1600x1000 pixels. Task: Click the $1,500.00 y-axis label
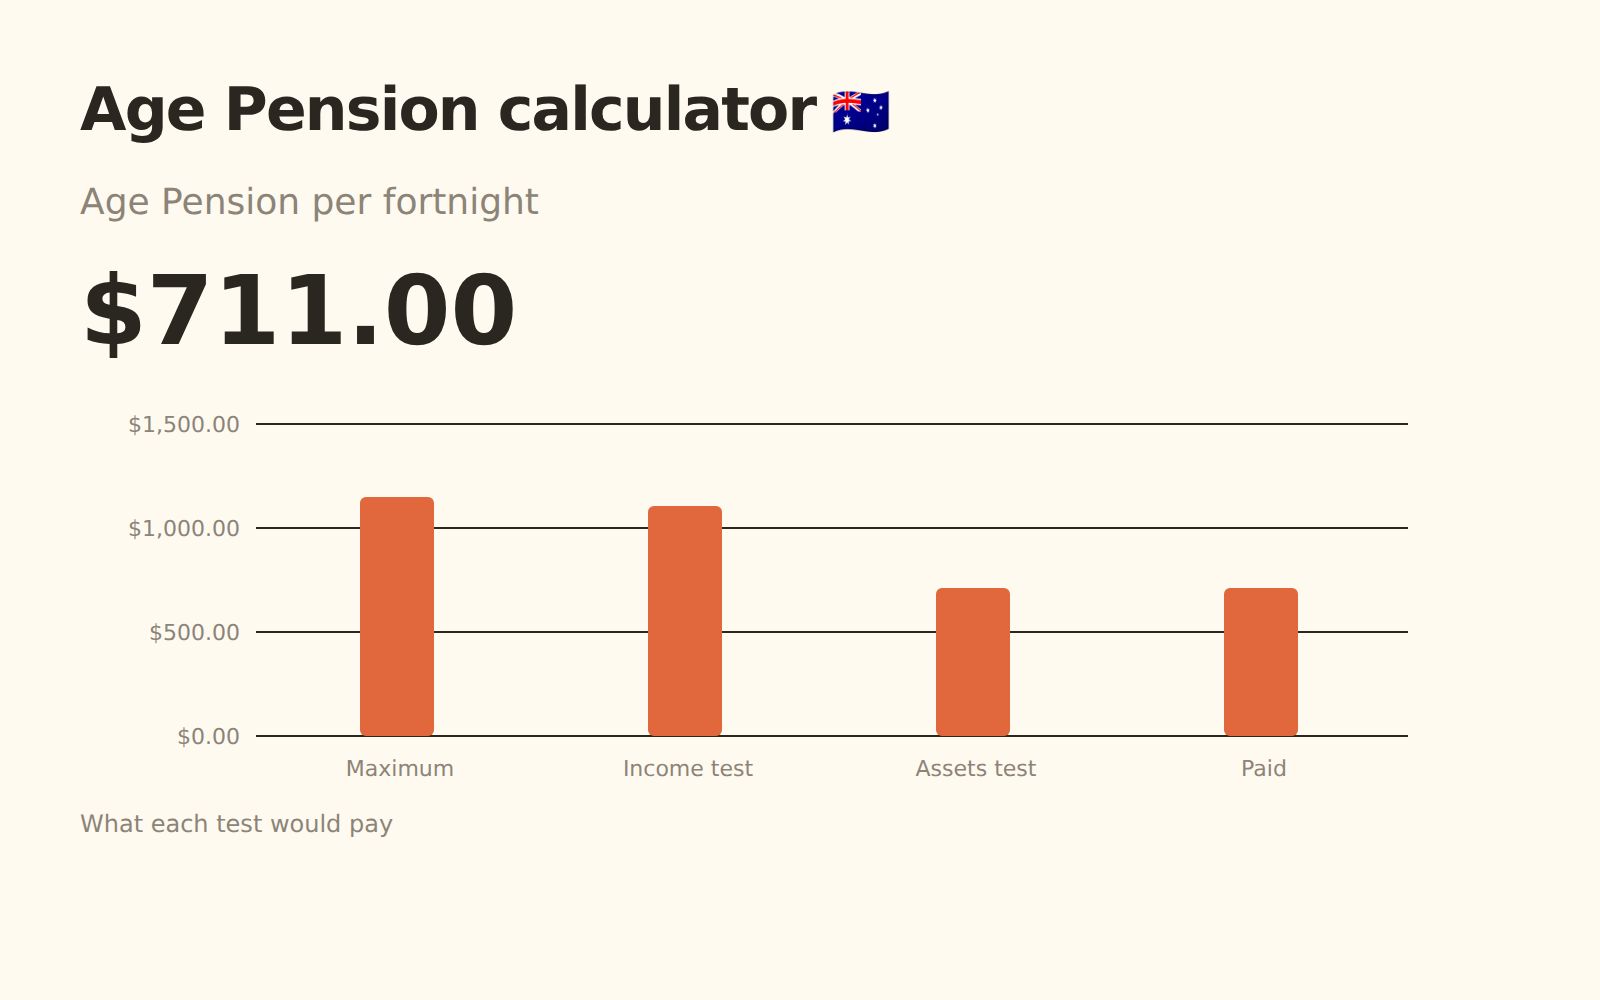click(184, 424)
